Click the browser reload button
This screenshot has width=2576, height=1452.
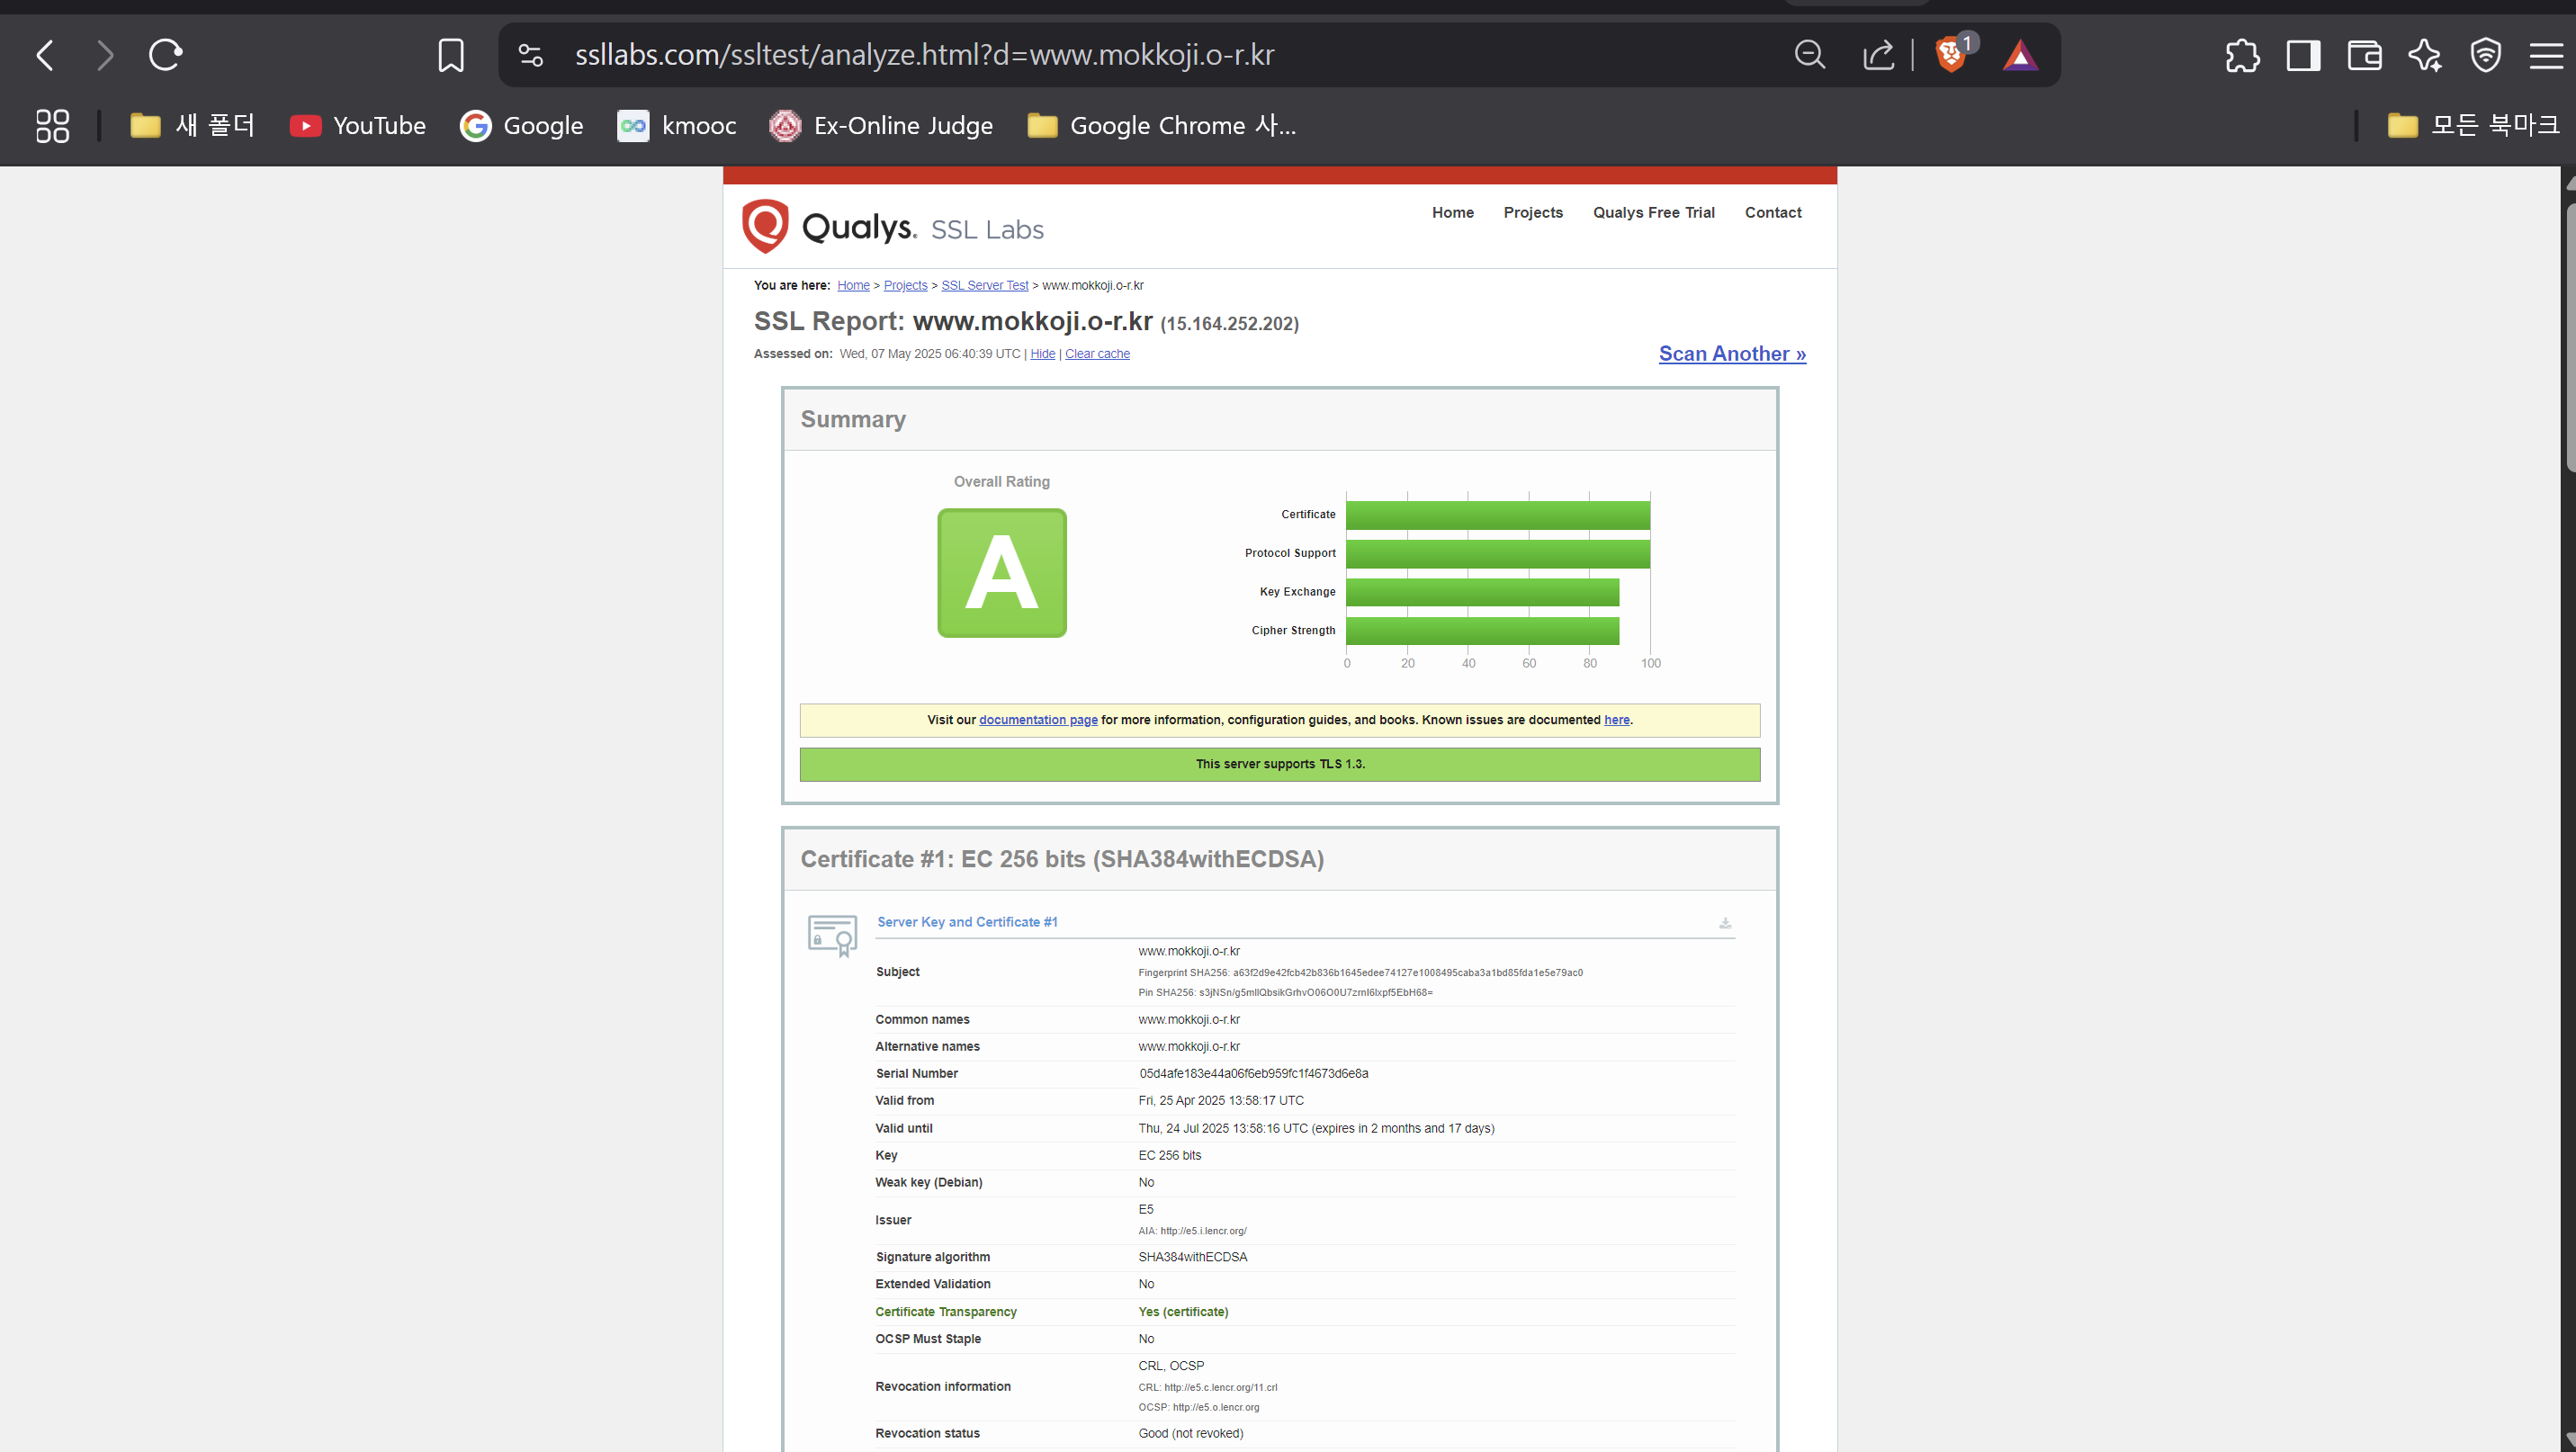point(165,55)
